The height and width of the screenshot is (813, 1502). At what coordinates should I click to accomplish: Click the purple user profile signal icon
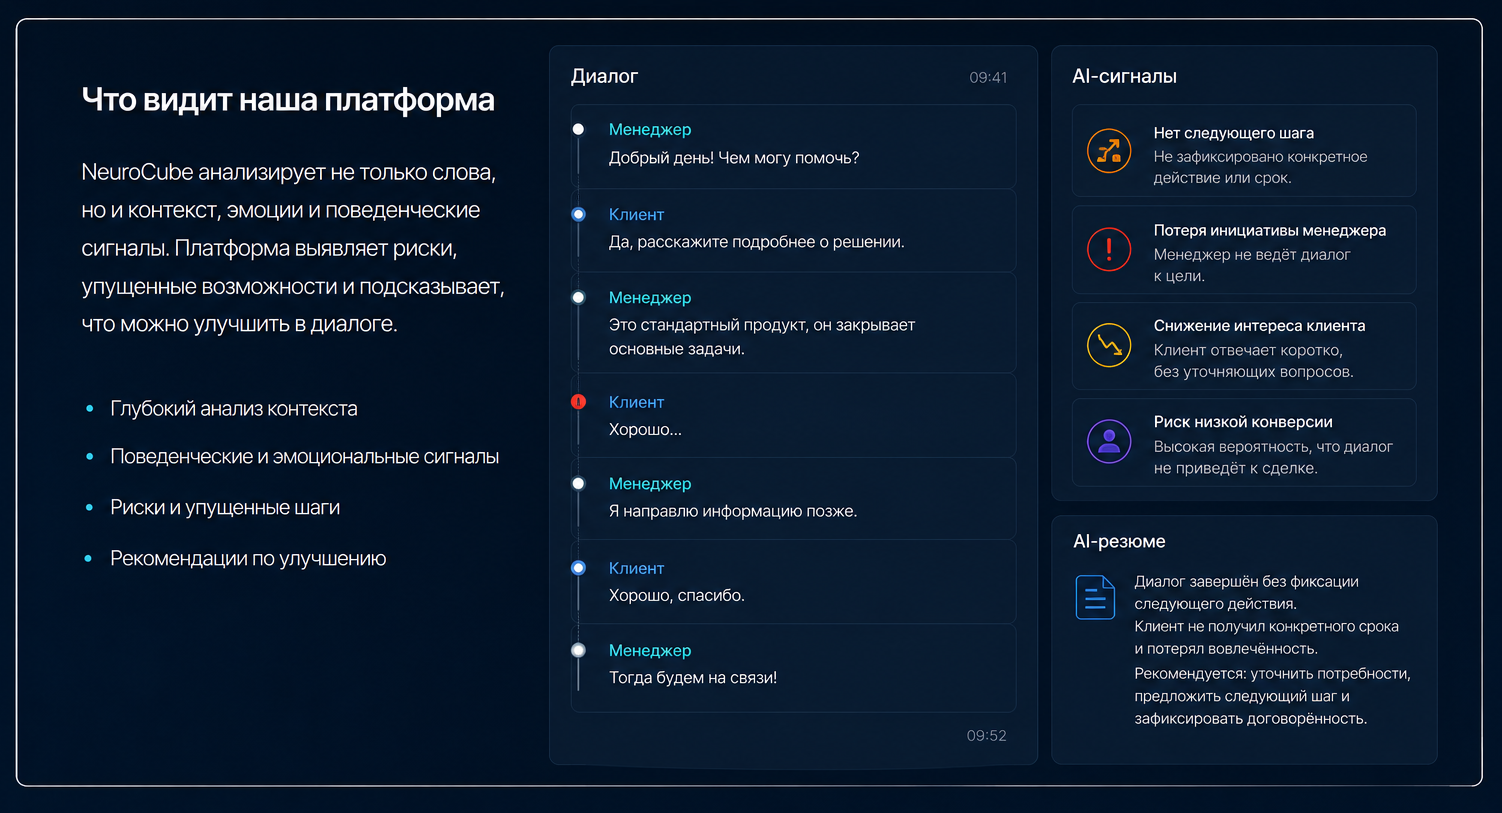click(x=1109, y=441)
